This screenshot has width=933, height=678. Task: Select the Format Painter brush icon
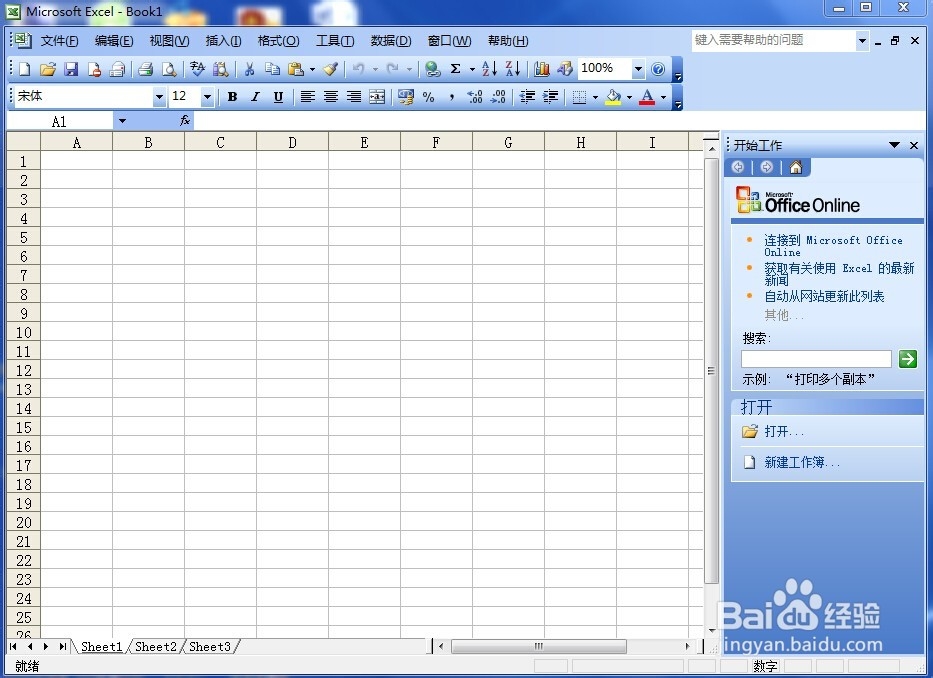[x=331, y=69]
